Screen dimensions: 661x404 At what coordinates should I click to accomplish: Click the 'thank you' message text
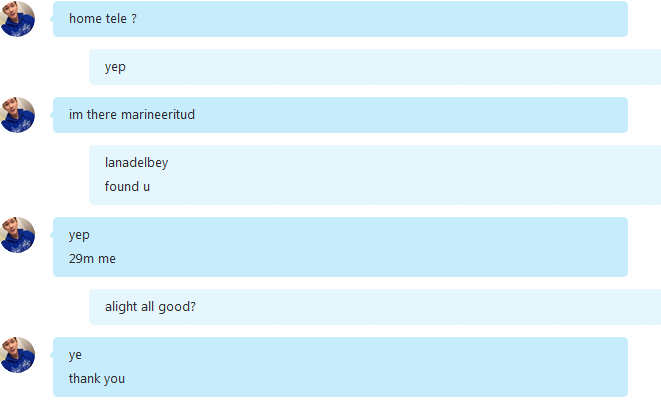click(x=97, y=379)
